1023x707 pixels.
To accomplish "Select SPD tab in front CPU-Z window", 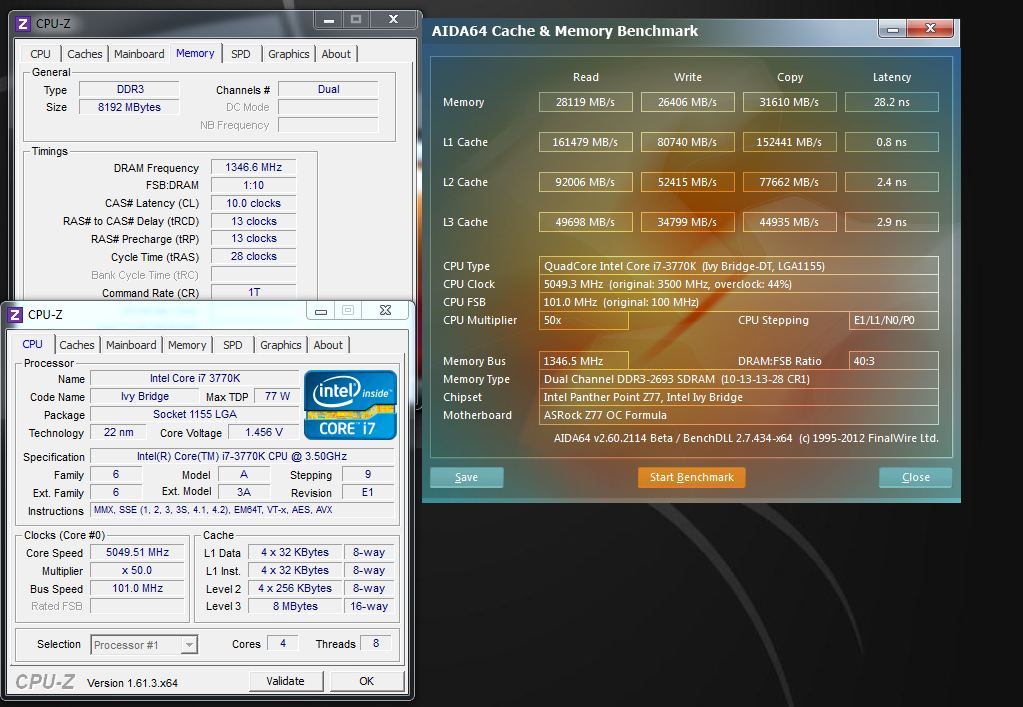I will point(233,345).
